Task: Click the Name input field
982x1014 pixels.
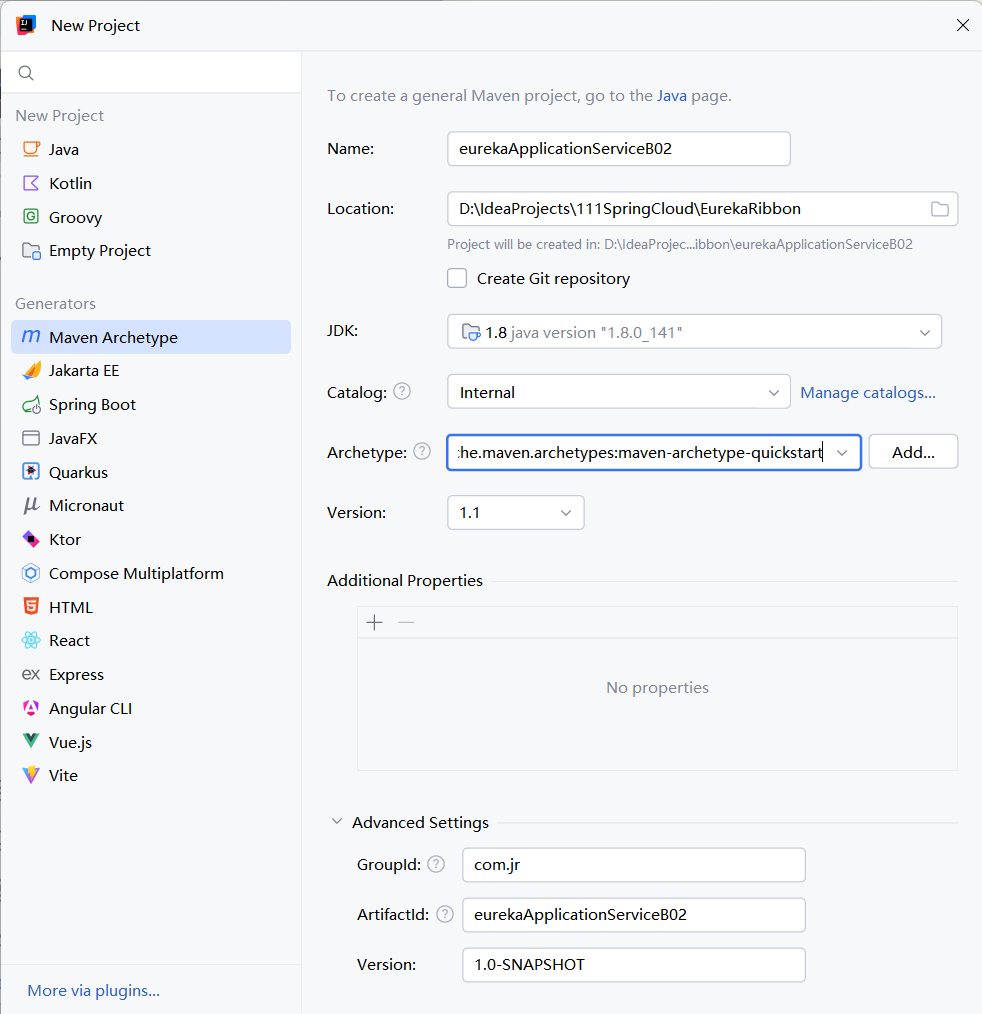Action: [619, 149]
